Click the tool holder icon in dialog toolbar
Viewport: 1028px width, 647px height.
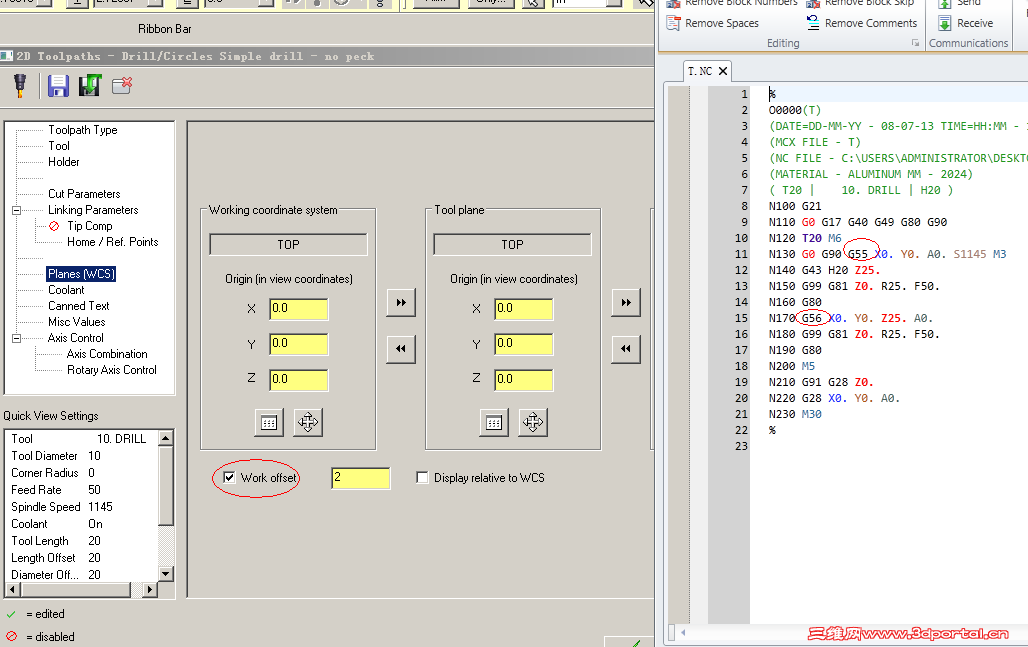[20, 86]
